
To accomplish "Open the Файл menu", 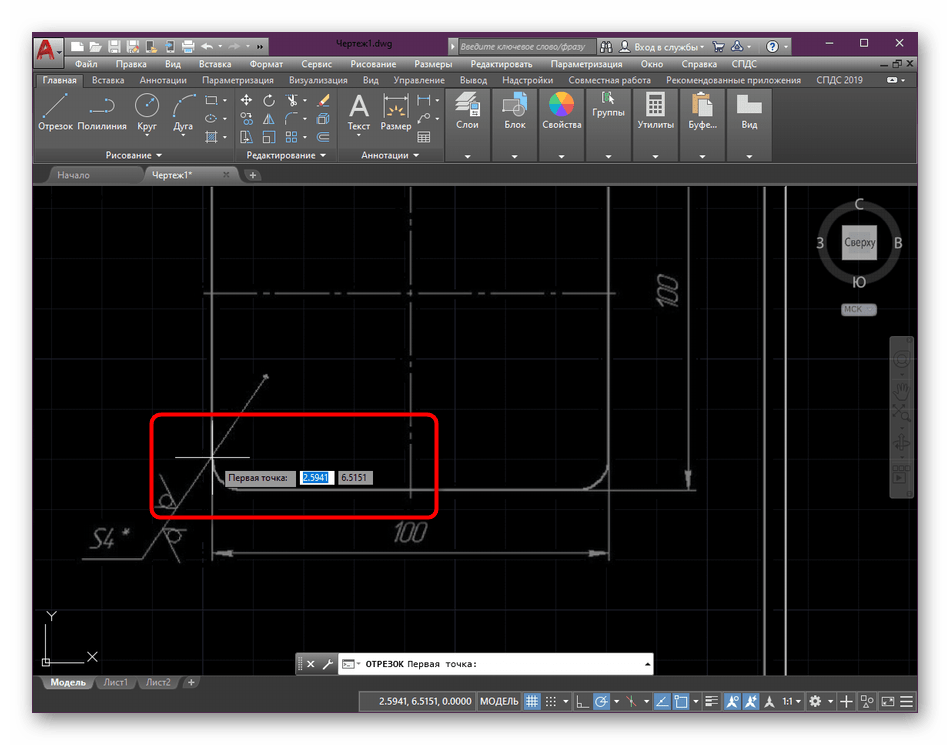I will tap(86, 64).
